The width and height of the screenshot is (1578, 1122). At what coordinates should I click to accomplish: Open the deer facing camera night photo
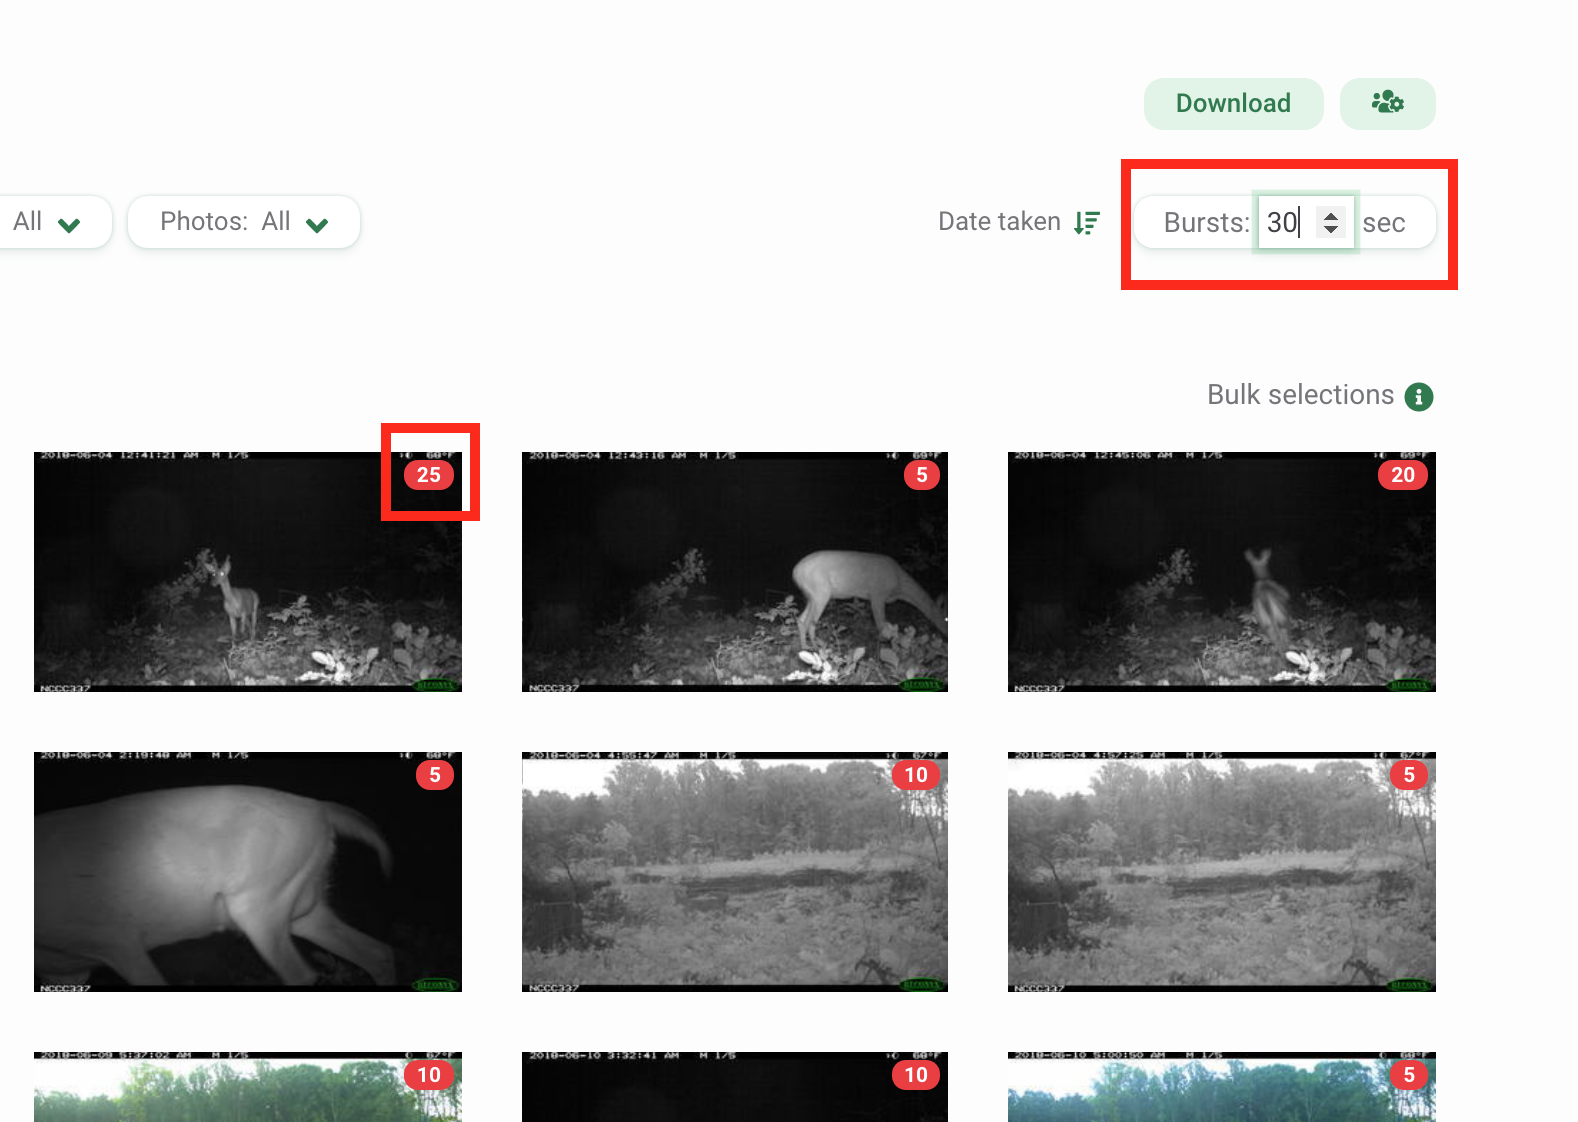coord(248,572)
